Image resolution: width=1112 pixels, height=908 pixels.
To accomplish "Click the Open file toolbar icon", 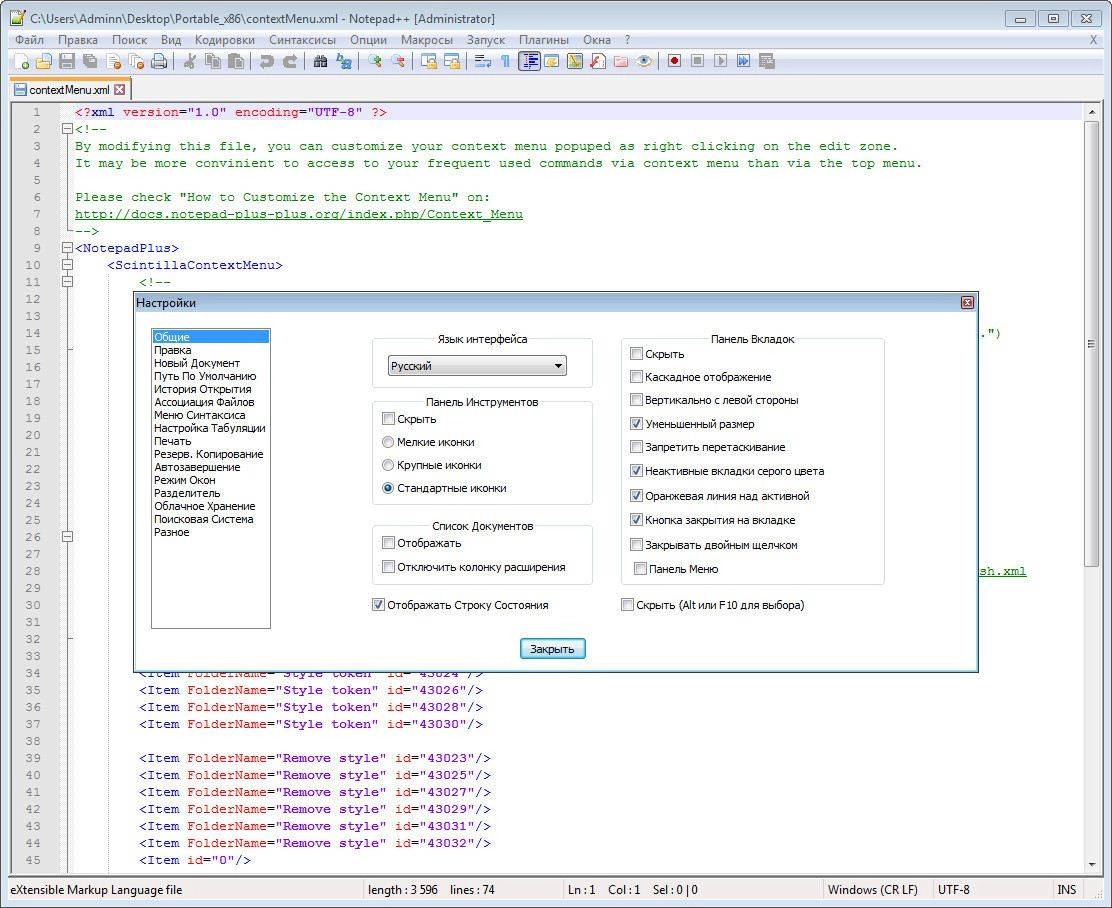I will coord(44,62).
